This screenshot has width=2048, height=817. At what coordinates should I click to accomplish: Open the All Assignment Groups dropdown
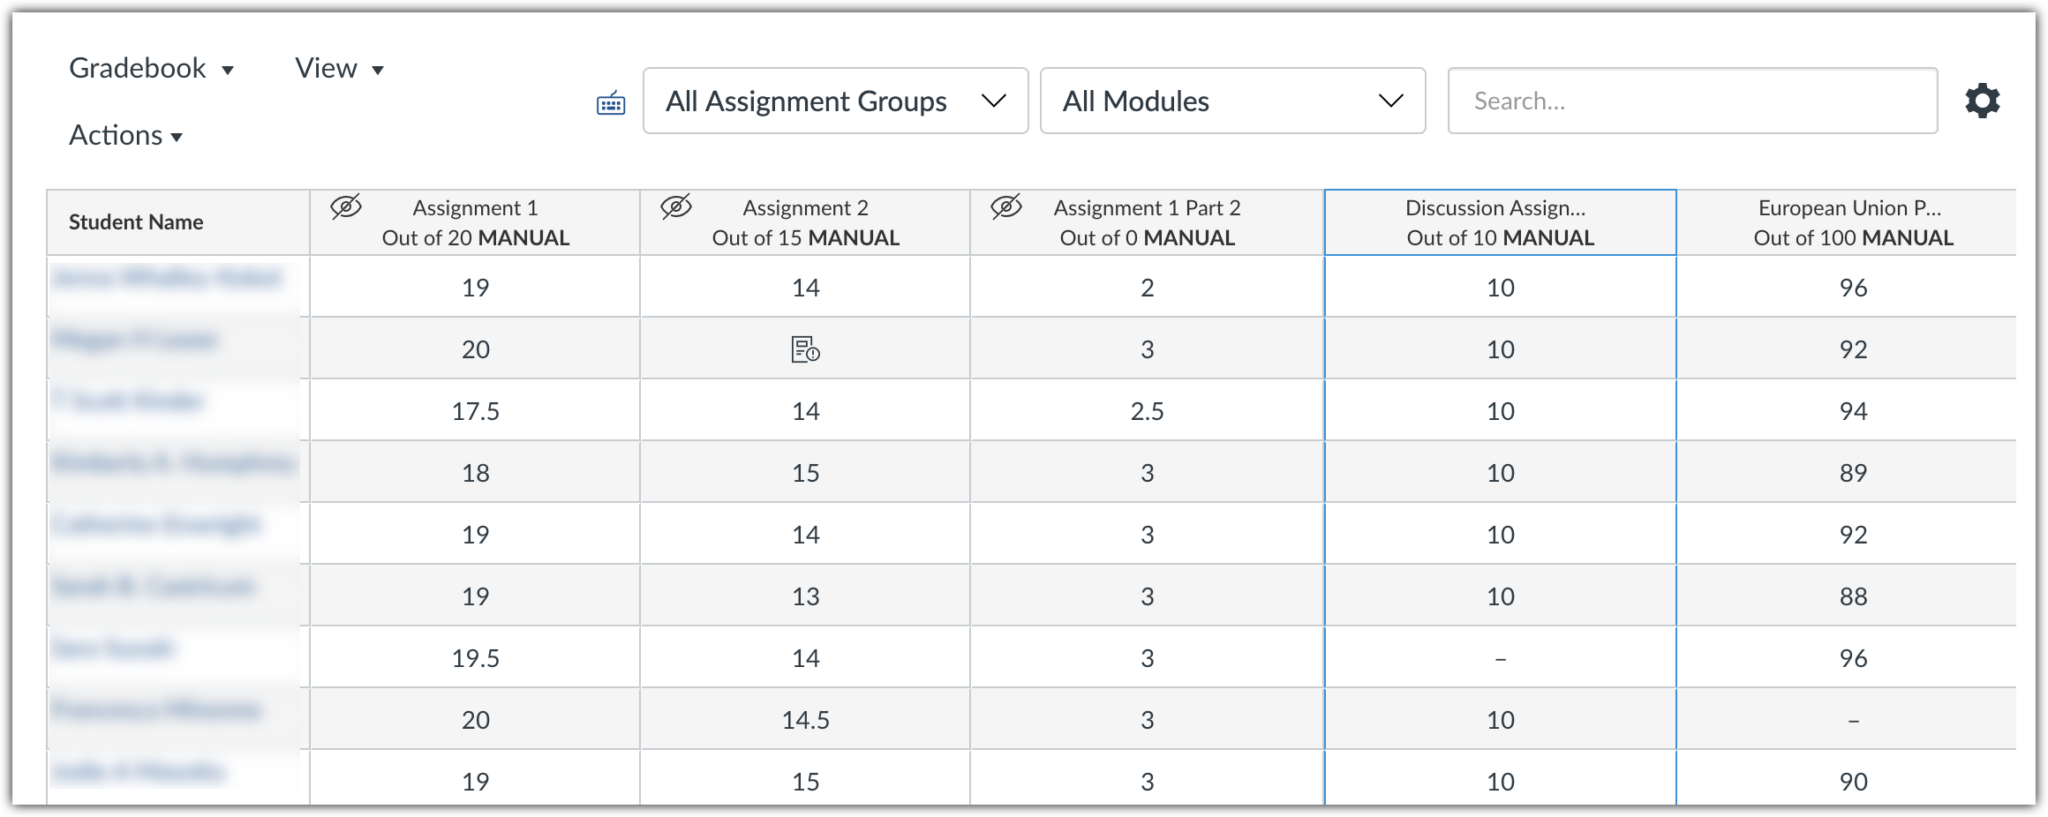[x=835, y=100]
